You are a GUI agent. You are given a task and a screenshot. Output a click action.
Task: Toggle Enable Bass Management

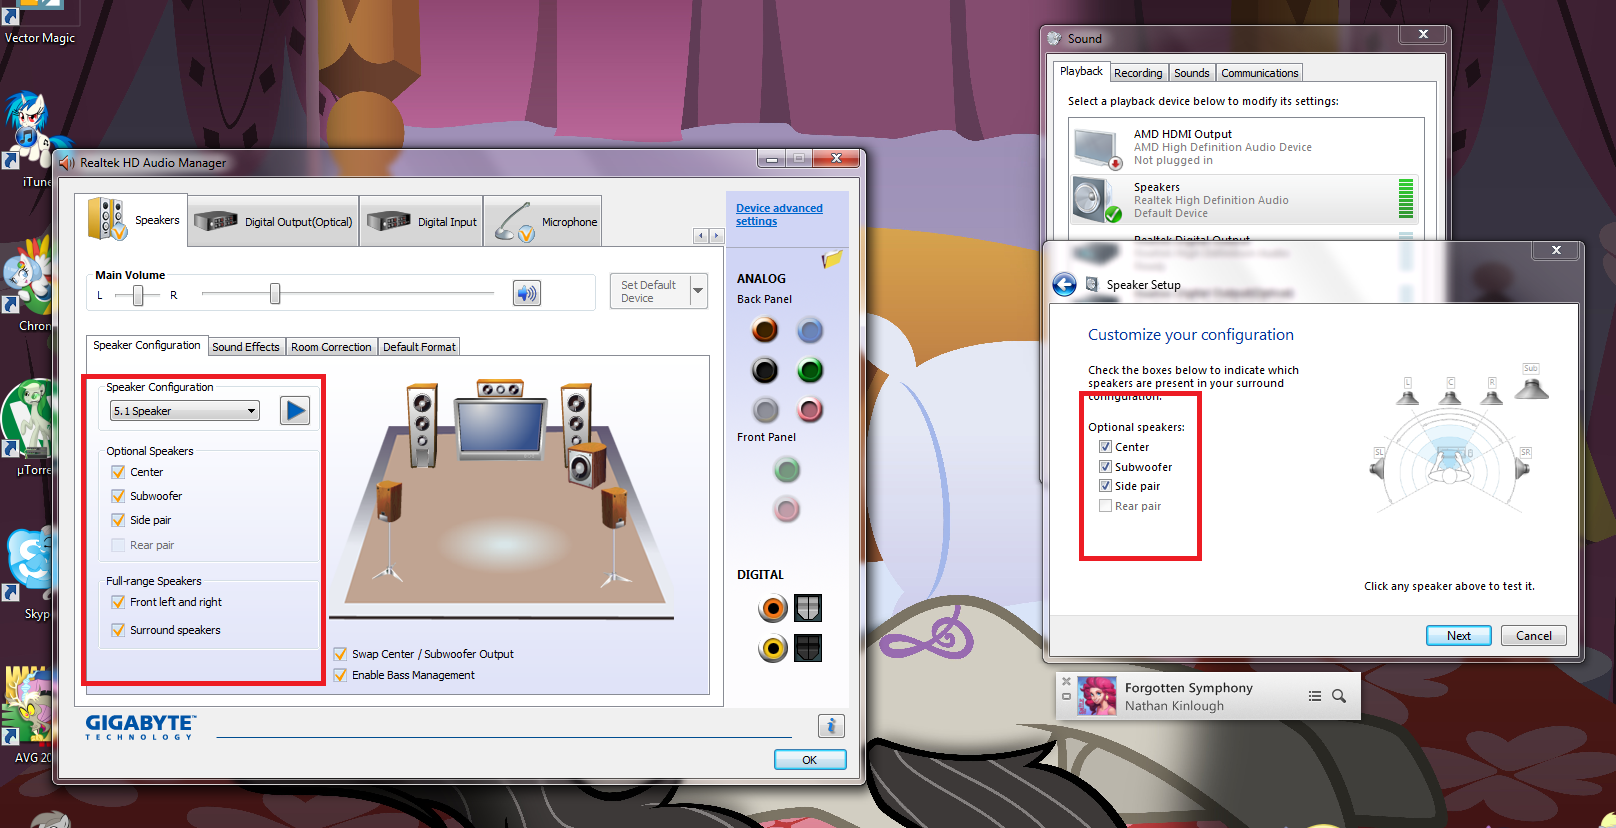(x=340, y=675)
